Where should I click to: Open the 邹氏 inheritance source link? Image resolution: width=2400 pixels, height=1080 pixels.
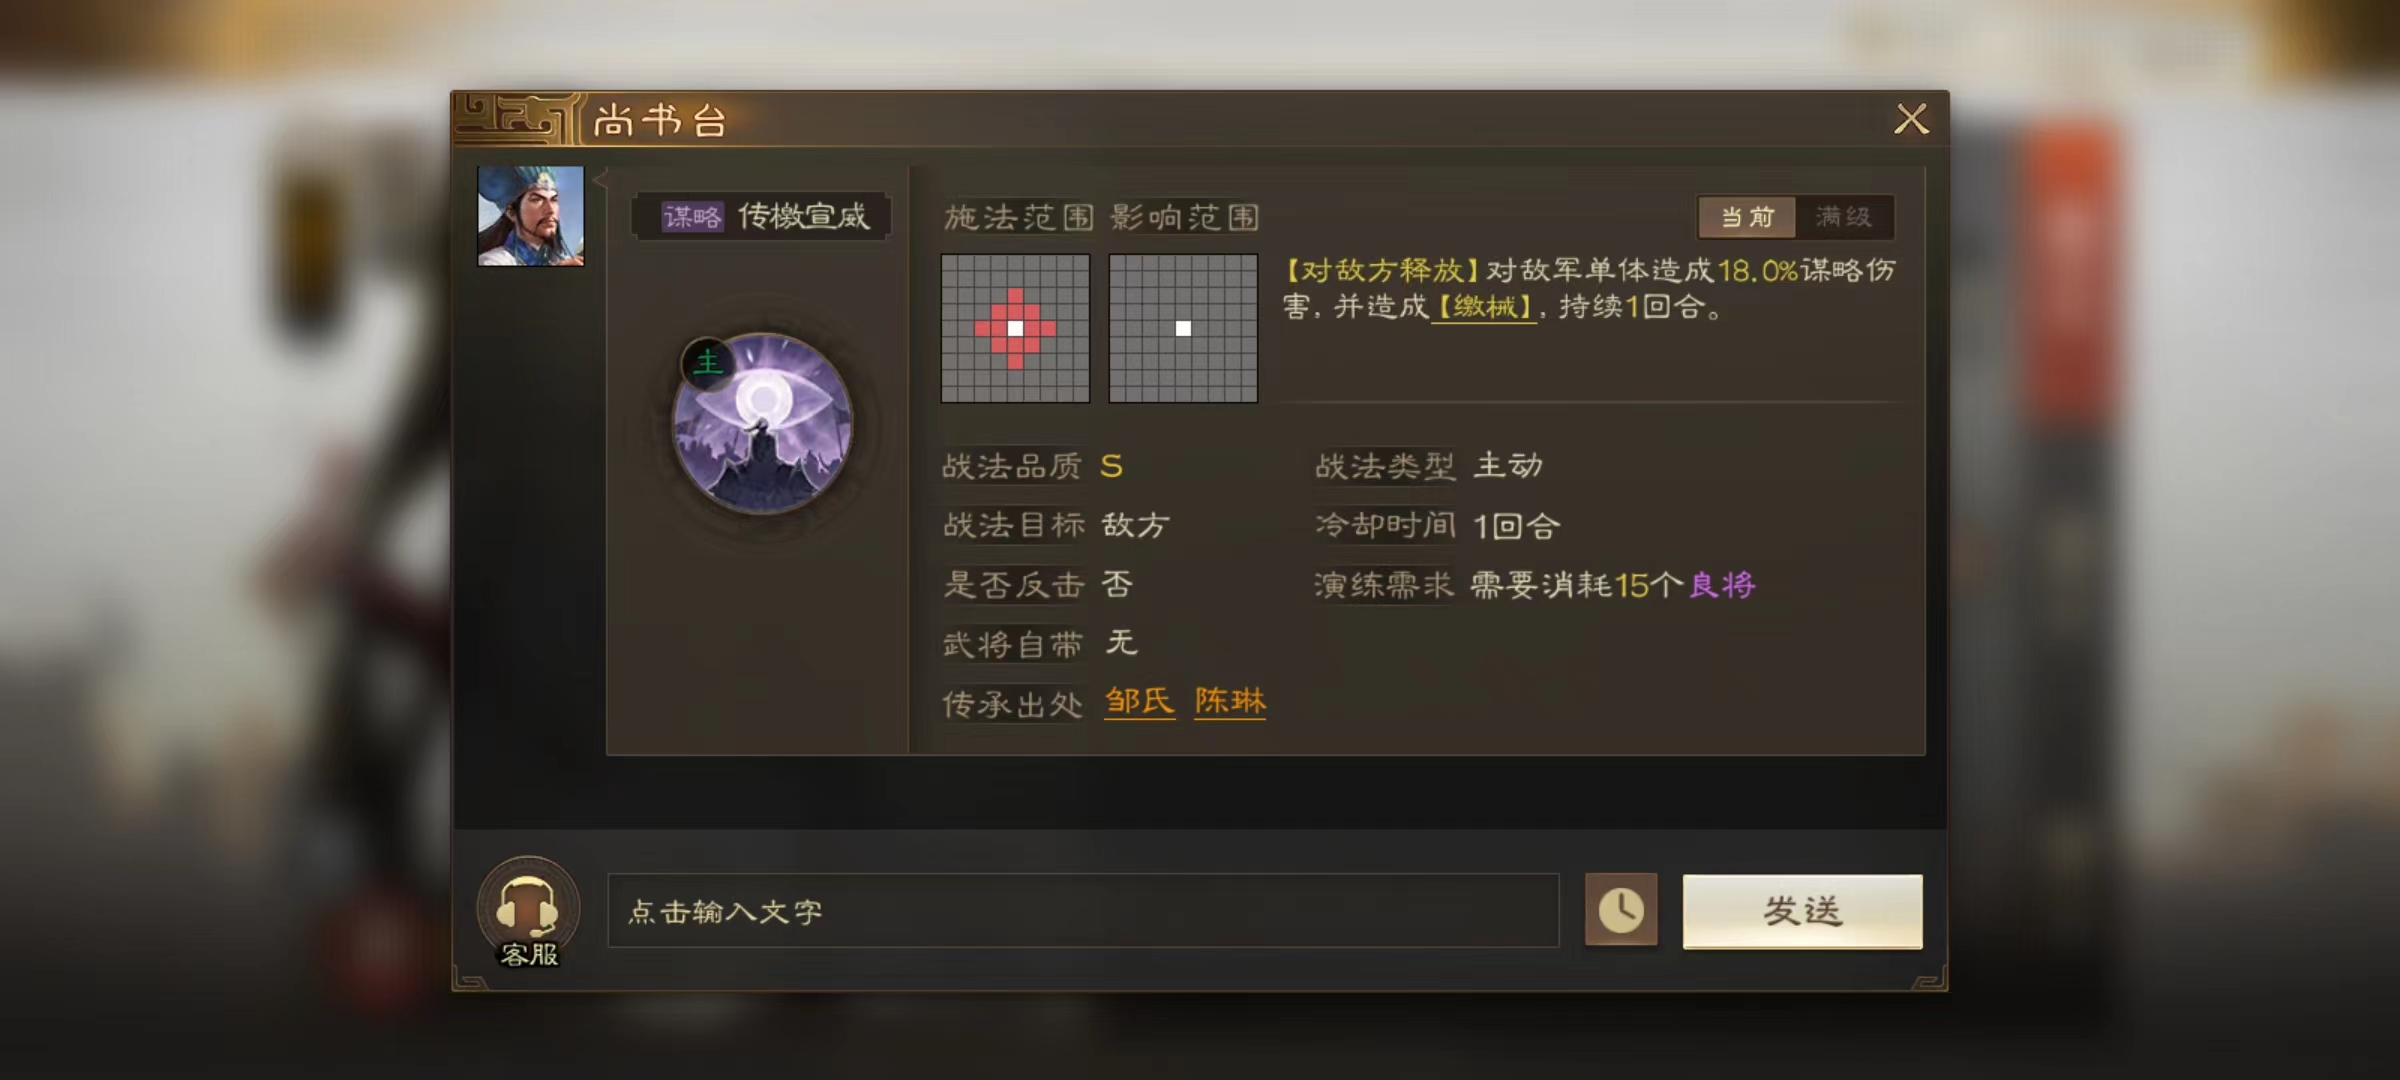point(1139,701)
